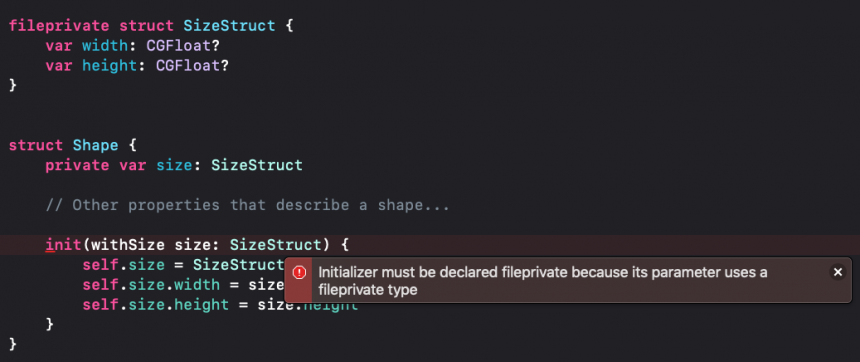Click the 'height' property name in SizeStruct

coord(109,65)
